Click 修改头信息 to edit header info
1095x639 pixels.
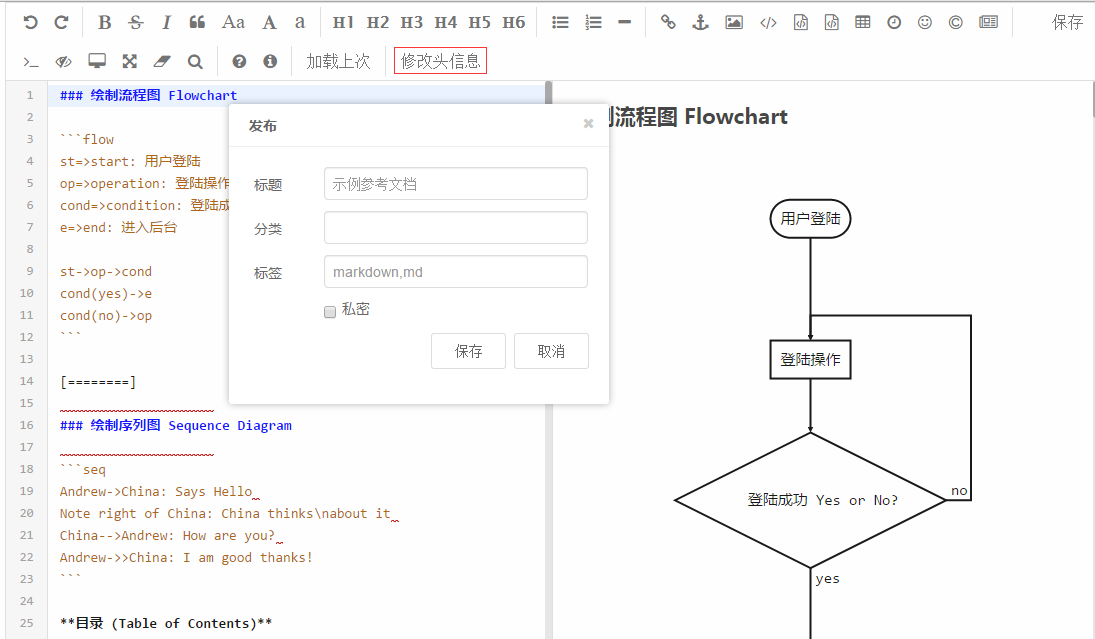441,61
